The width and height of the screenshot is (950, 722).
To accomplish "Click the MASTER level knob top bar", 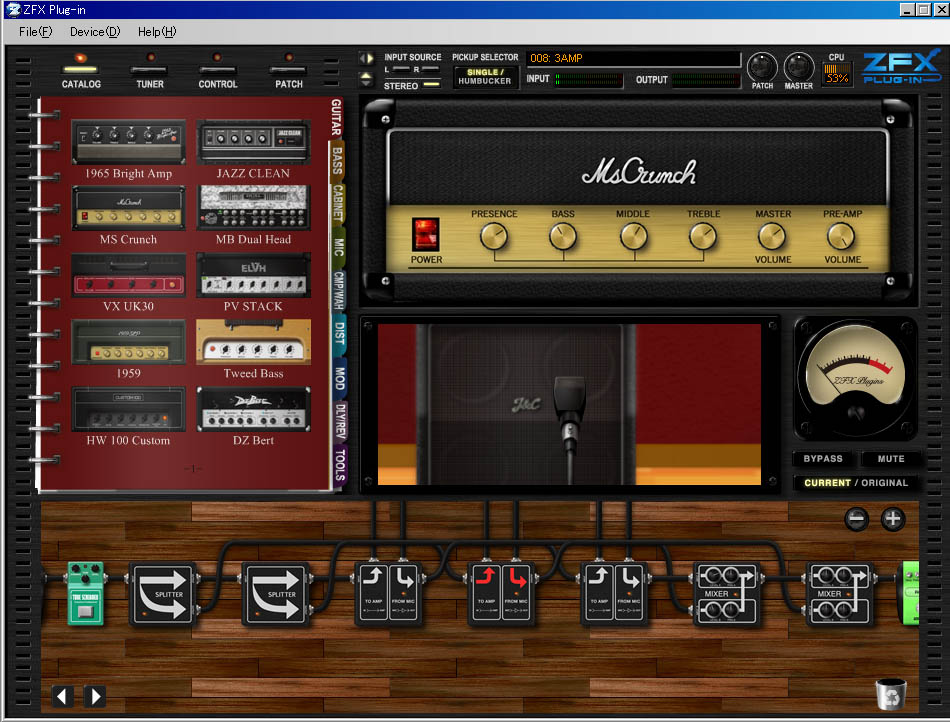I will tap(799, 67).
